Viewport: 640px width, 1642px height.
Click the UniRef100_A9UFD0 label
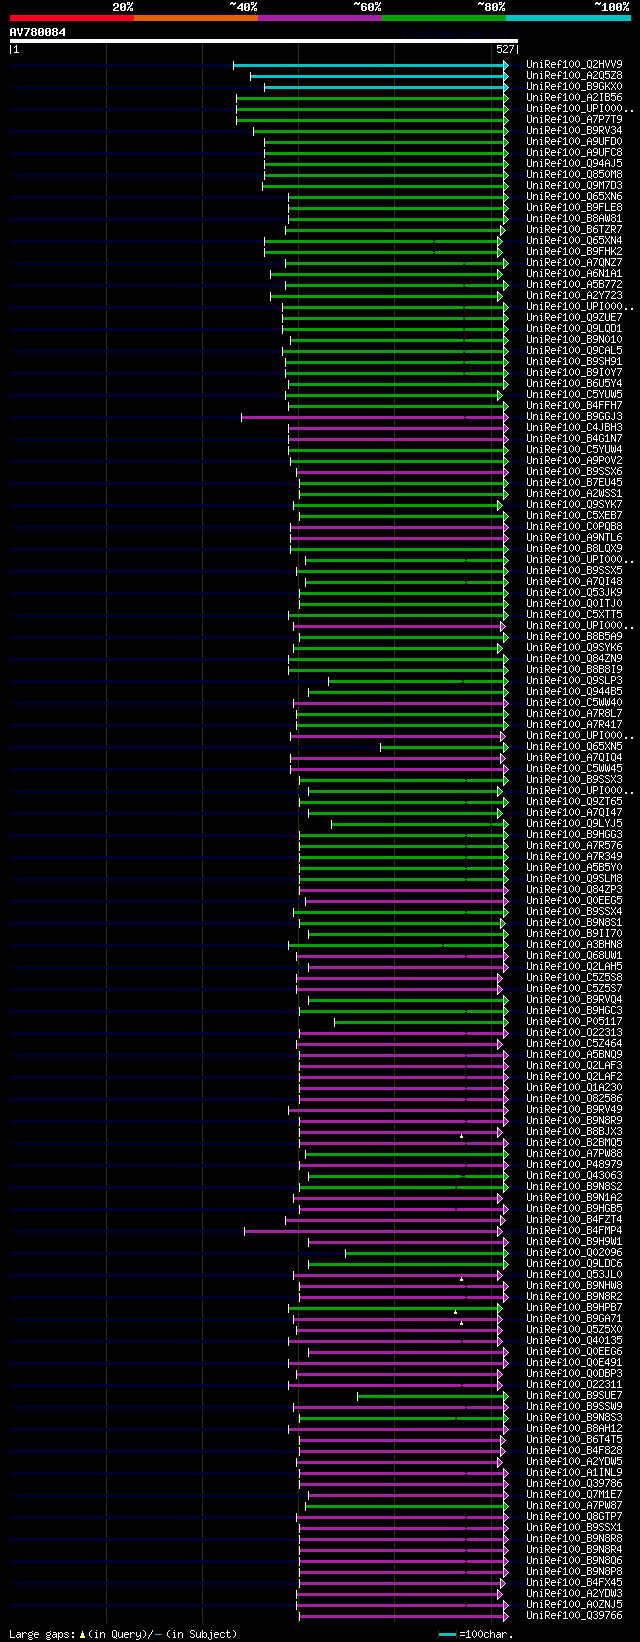click(x=574, y=142)
